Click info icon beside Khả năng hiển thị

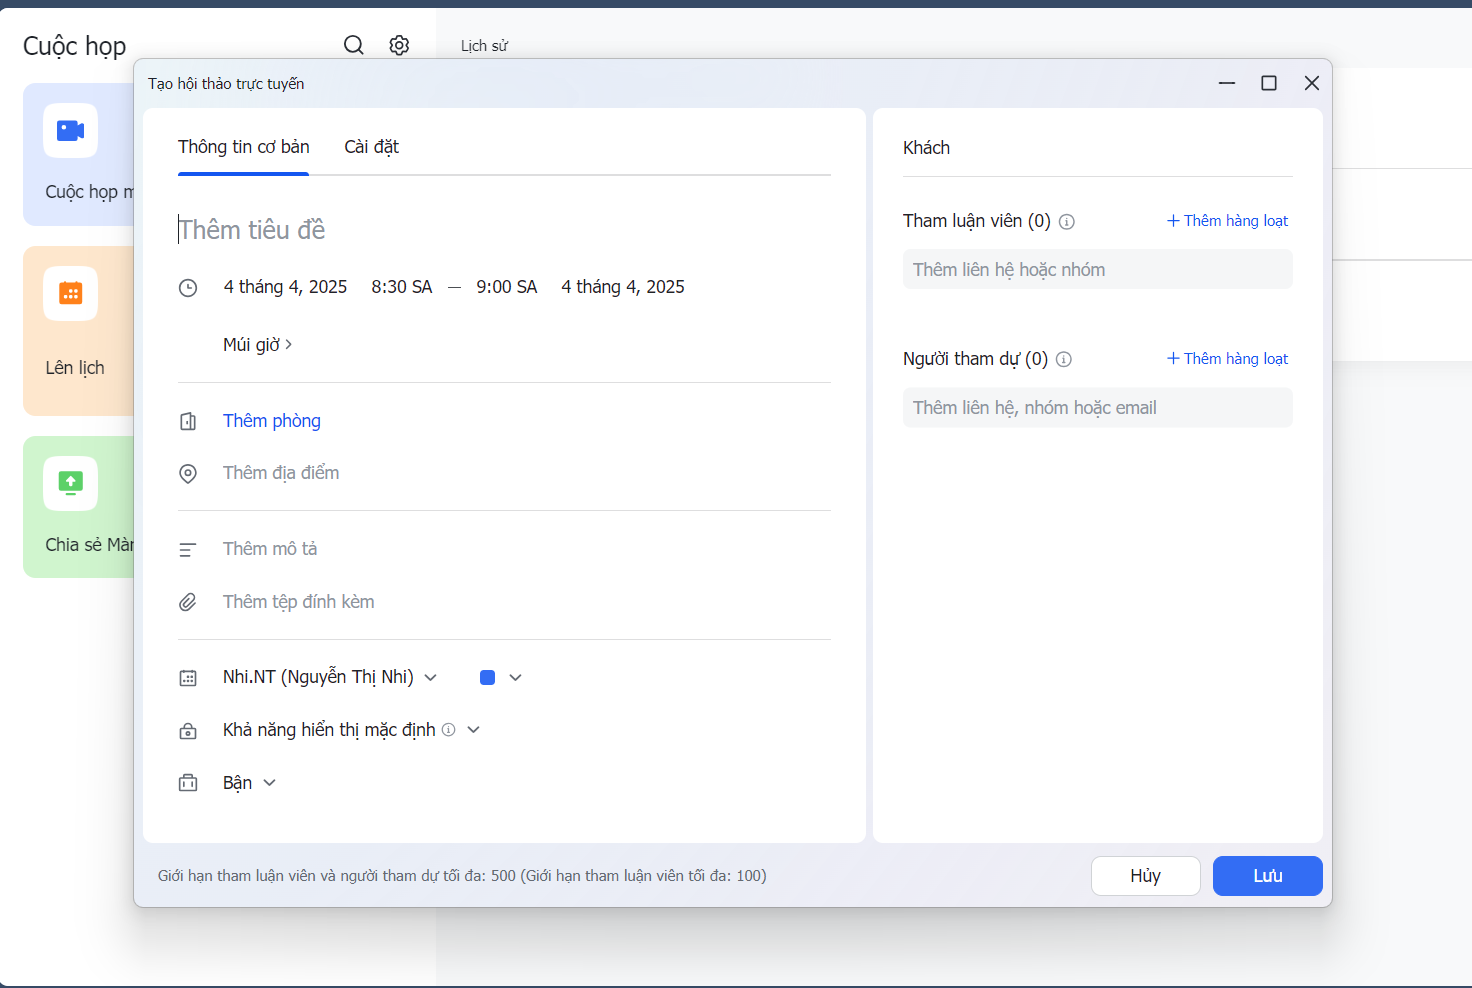(449, 730)
